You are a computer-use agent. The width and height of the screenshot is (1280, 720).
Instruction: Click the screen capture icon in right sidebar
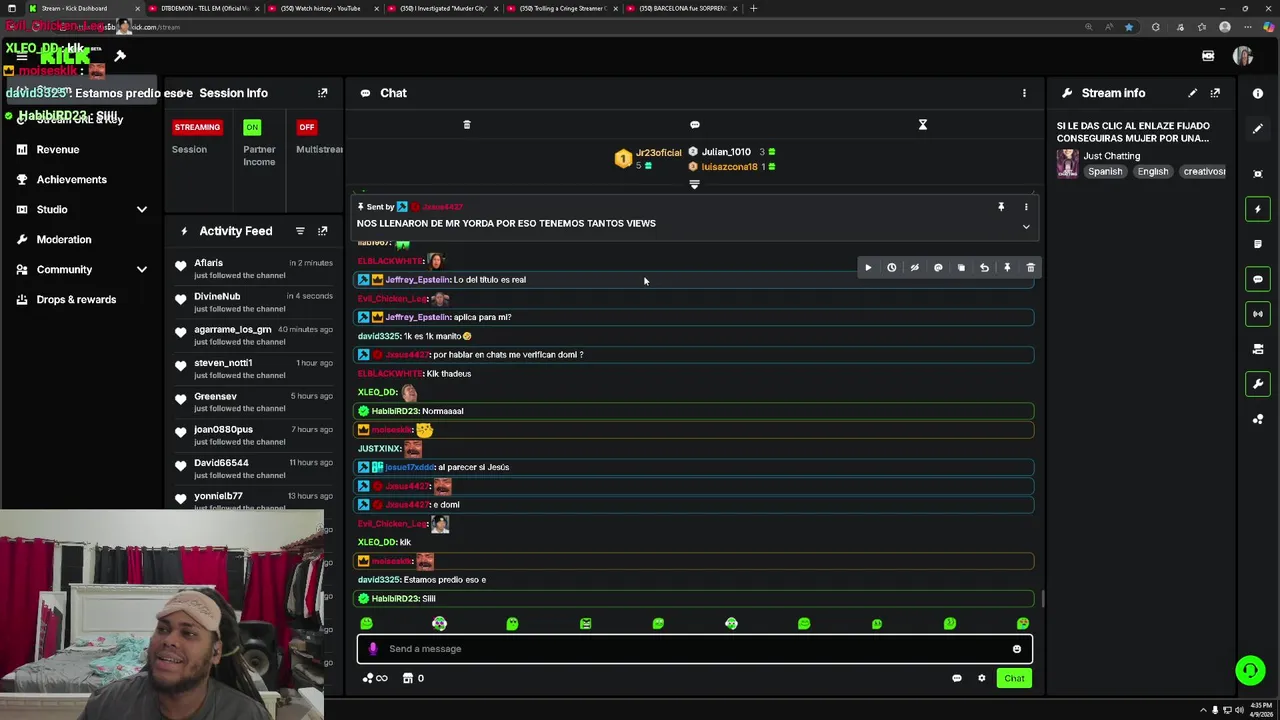click(x=1258, y=174)
